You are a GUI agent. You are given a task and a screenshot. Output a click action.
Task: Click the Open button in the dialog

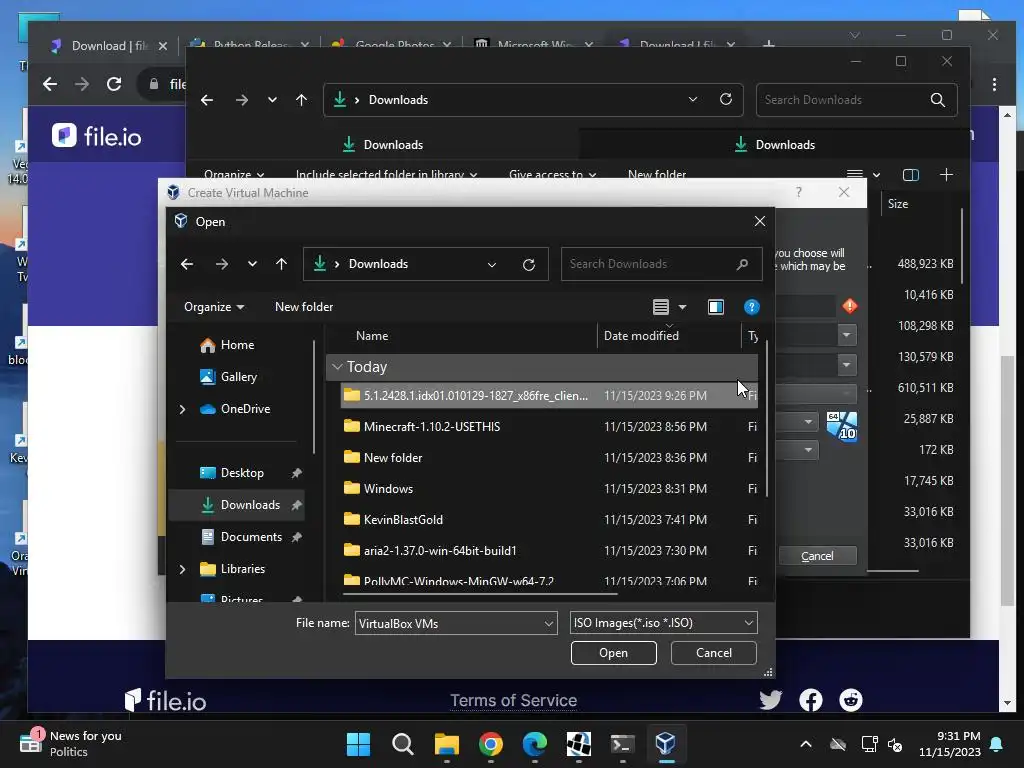pos(613,653)
